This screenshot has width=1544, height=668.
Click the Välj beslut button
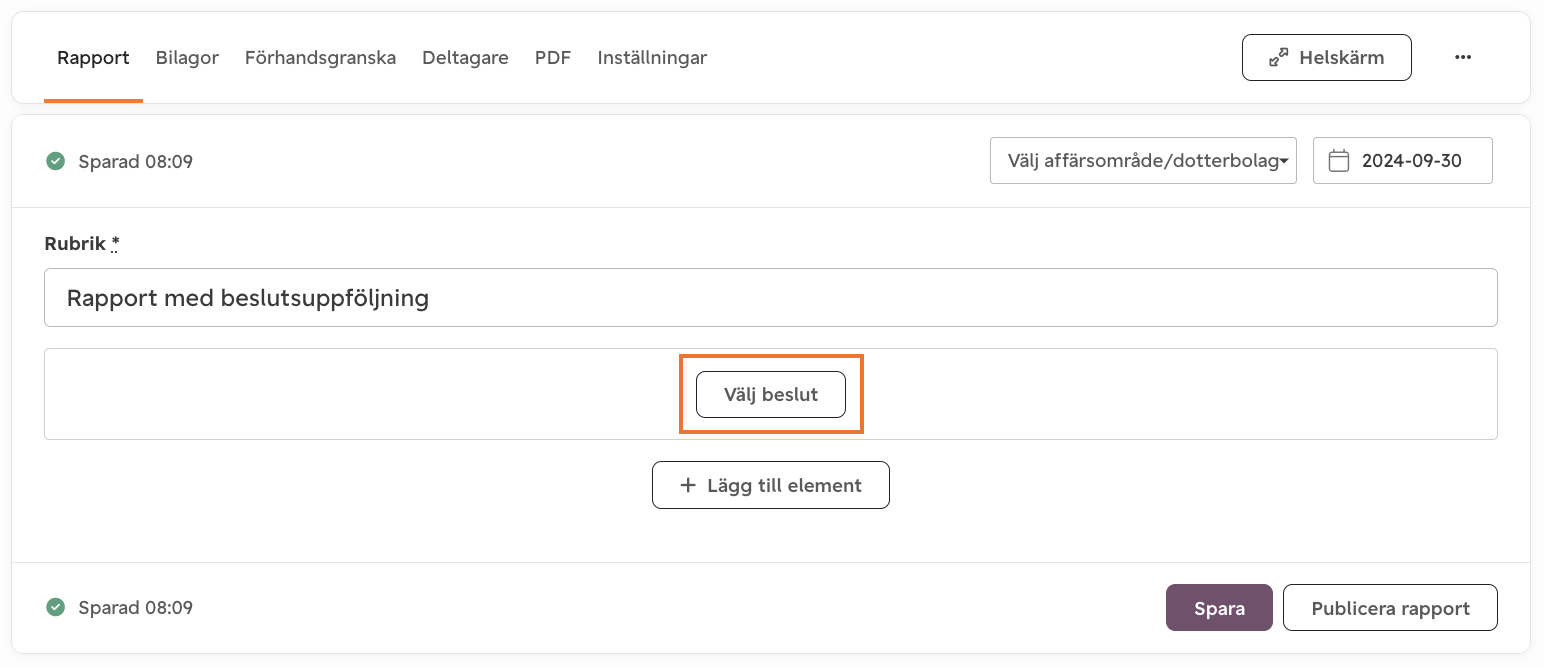pyautogui.click(x=771, y=394)
